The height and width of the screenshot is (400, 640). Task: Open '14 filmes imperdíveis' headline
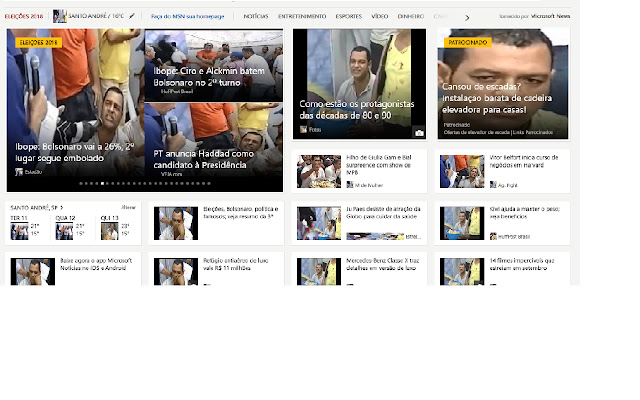point(522,264)
